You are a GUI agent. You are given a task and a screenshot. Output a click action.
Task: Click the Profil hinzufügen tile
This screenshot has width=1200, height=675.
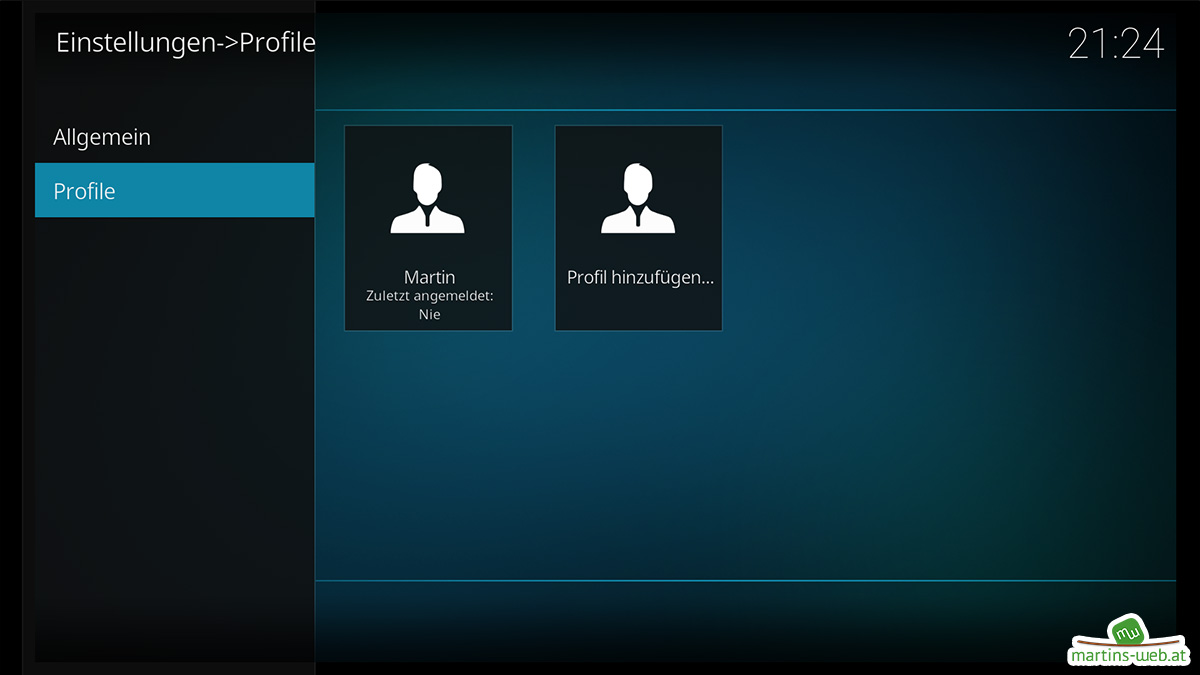pyautogui.click(x=639, y=228)
